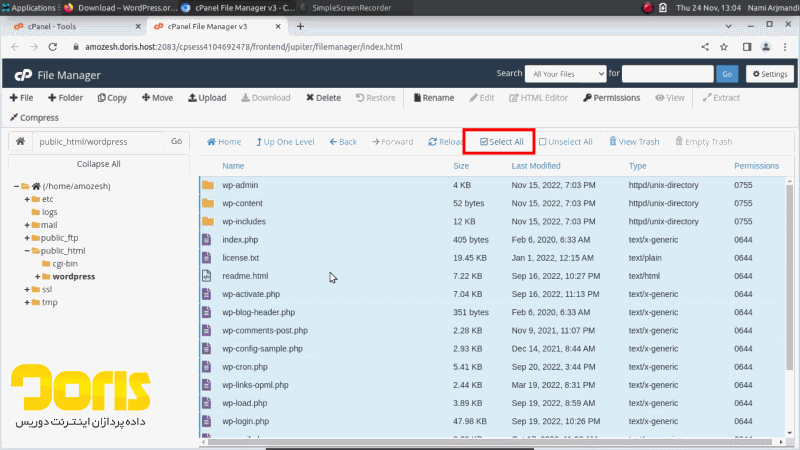This screenshot has width=800, height=450.
Task: Click the Rename toolbar button
Action: pos(434,97)
